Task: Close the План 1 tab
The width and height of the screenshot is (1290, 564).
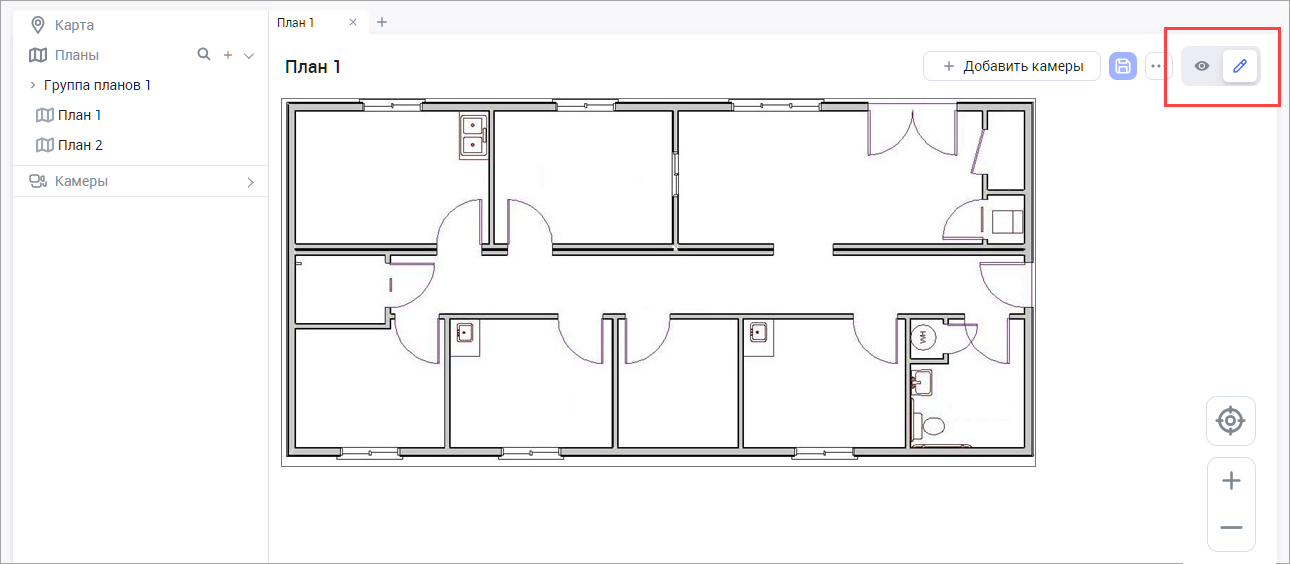Action: click(353, 22)
